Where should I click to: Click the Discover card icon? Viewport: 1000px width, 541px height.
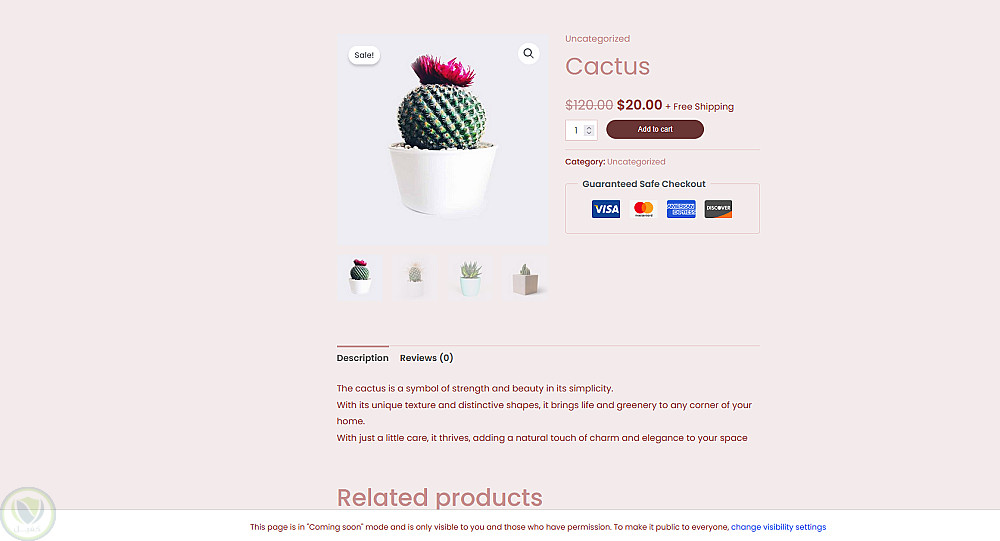tap(718, 209)
